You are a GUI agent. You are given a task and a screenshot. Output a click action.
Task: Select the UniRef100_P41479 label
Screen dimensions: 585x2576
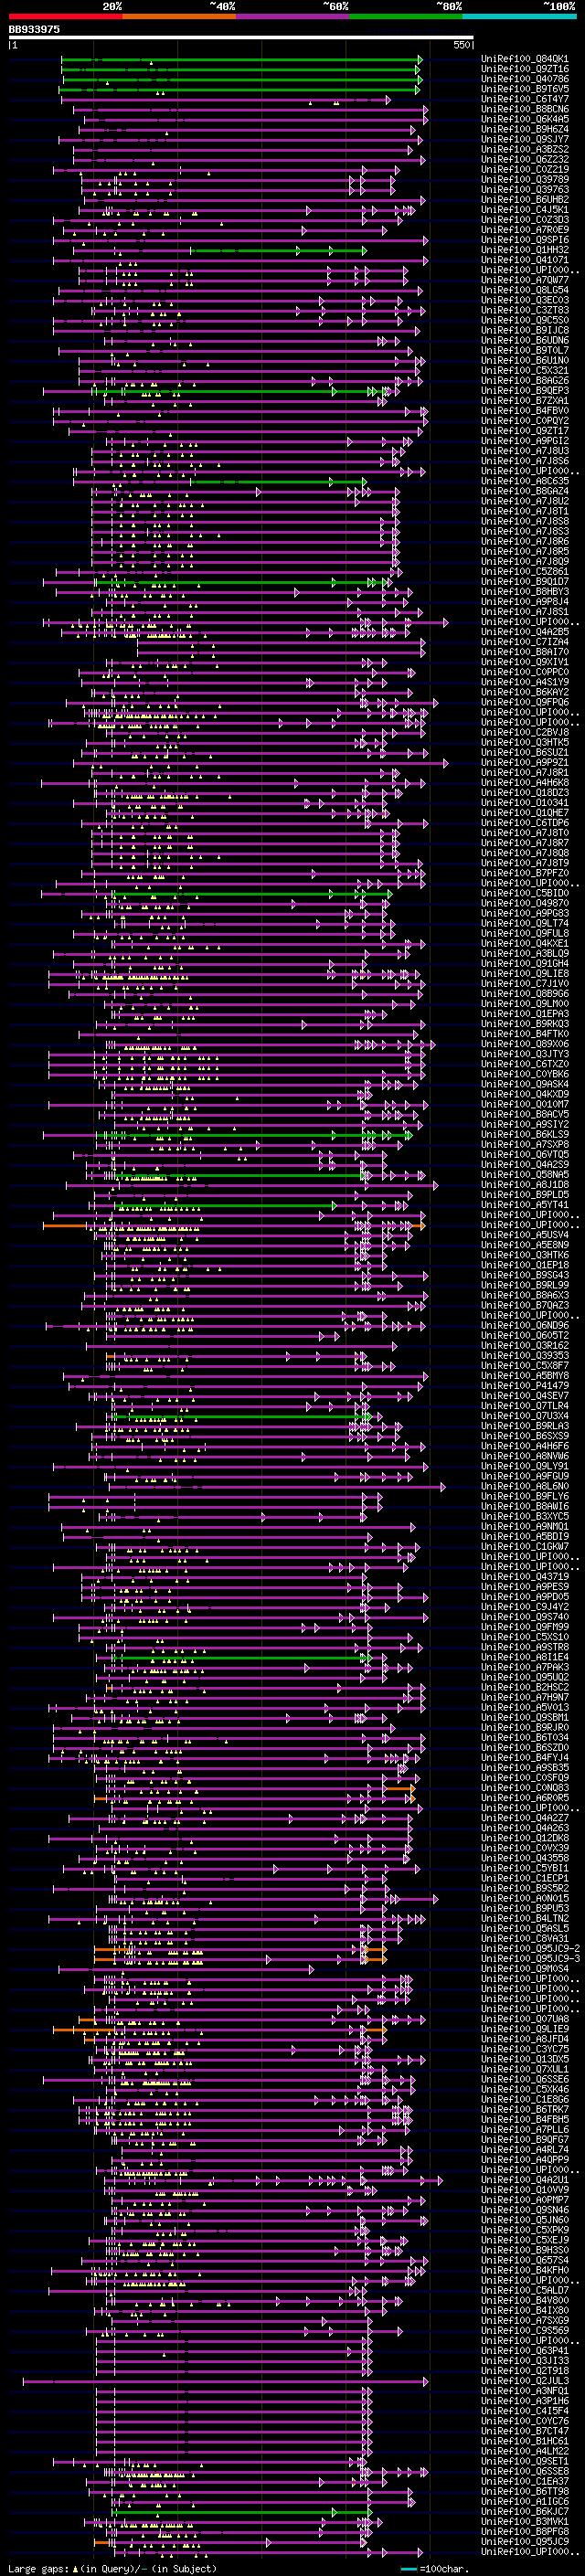[525, 1385]
